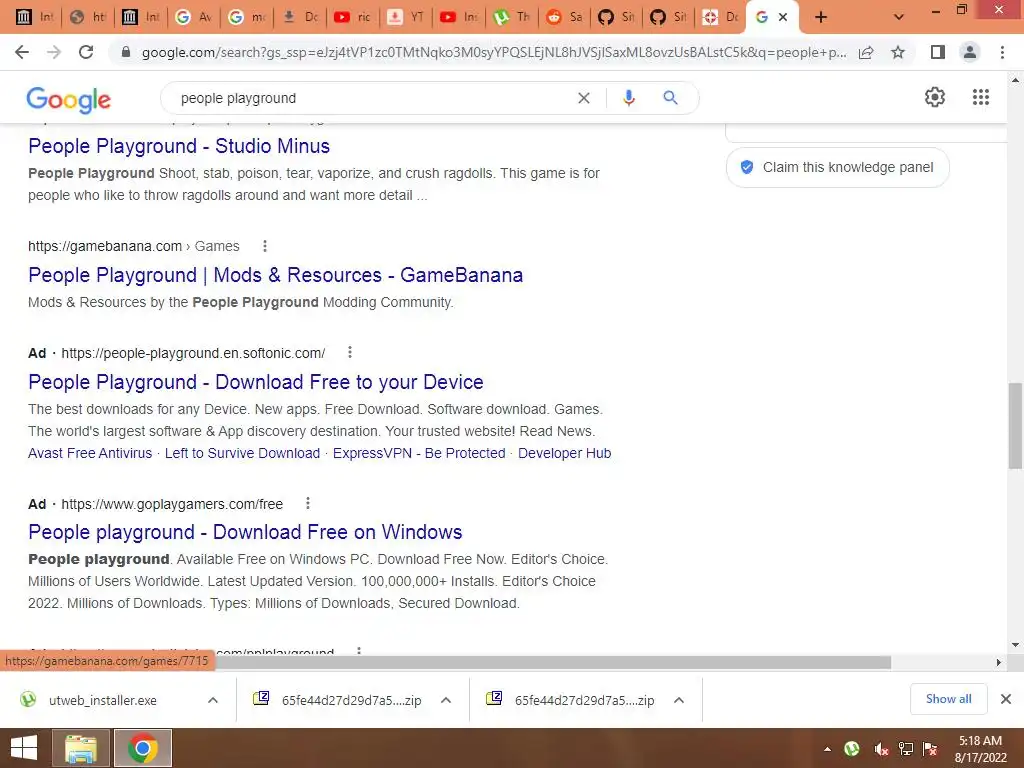Viewport: 1024px width, 768px height.
Task: Close the active Google tab
Action: pyautogui.click(x=783, y=17)
